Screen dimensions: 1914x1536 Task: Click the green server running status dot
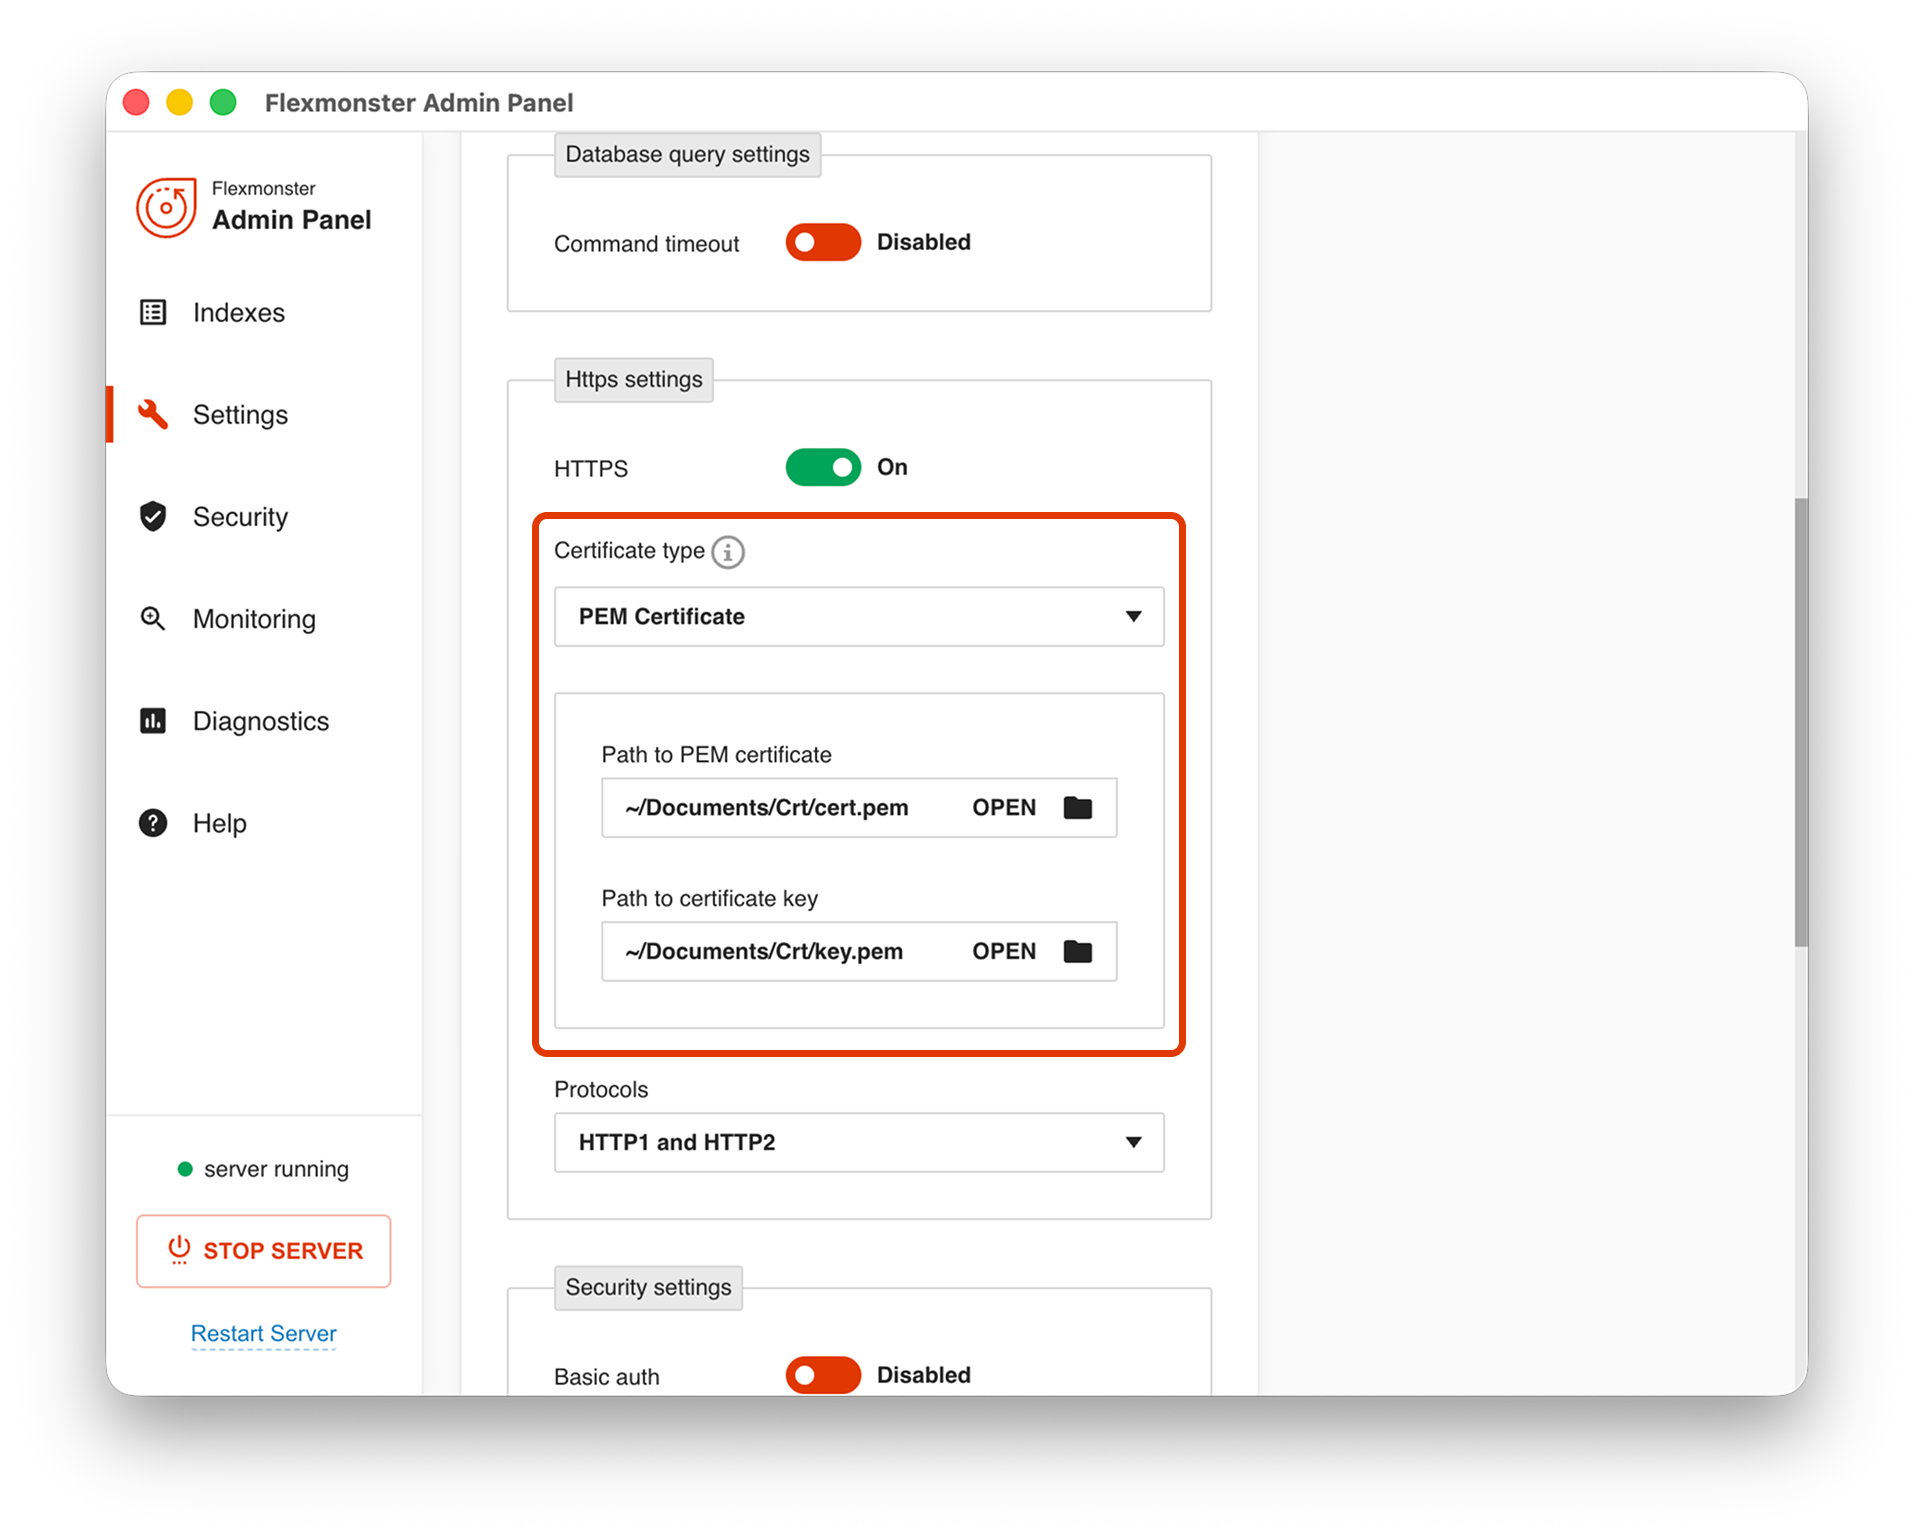pos(185,1169)
